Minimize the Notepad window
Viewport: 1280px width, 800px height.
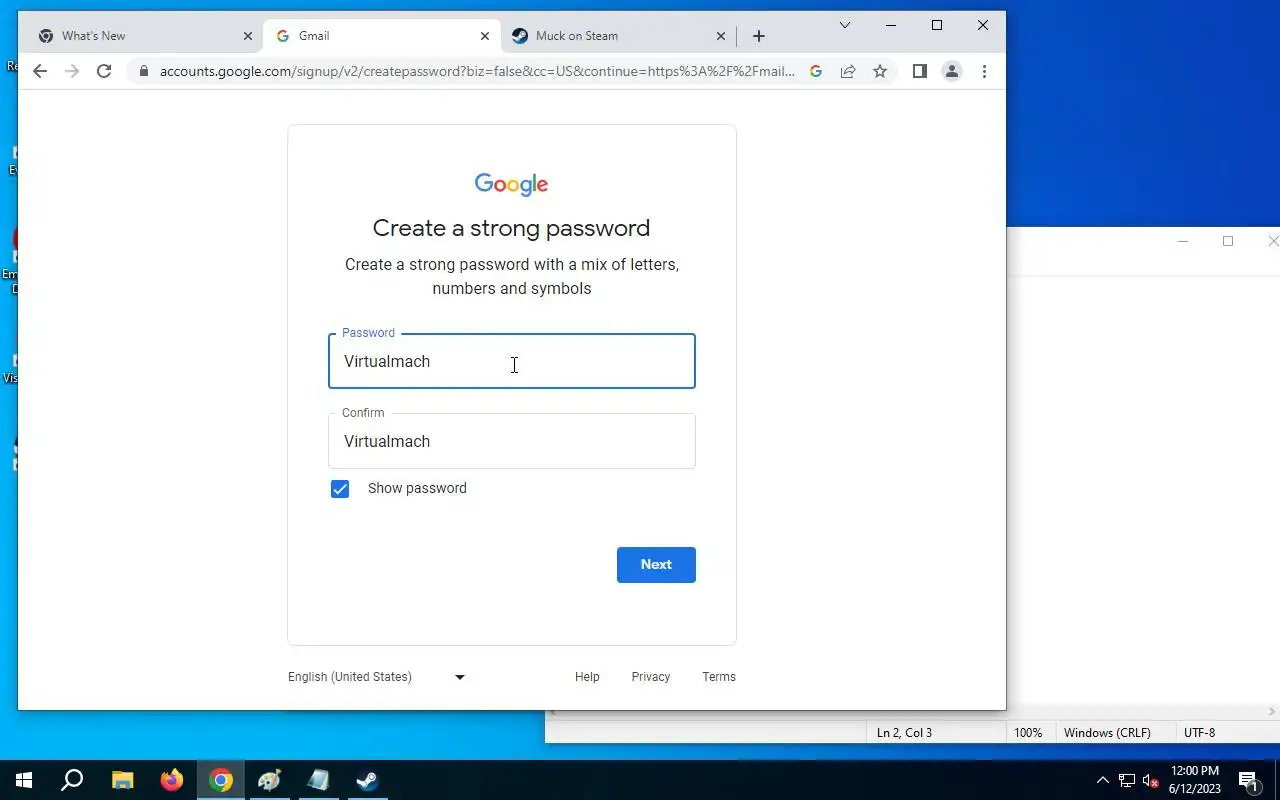coord(1183,241)
